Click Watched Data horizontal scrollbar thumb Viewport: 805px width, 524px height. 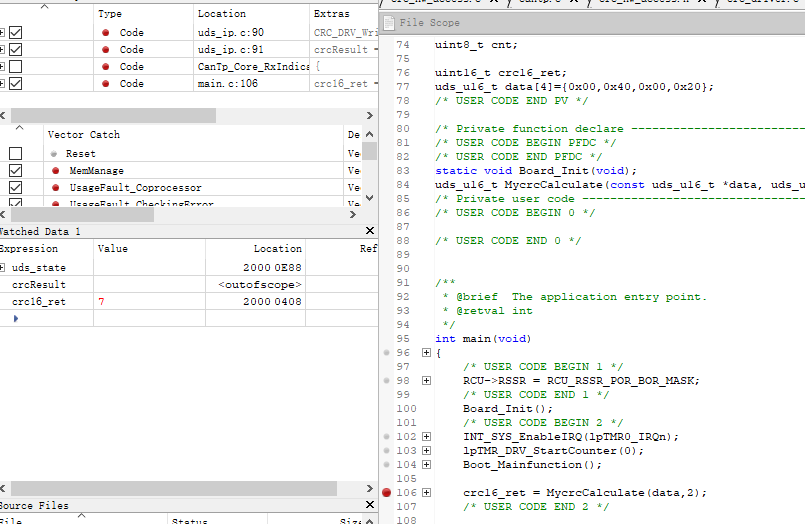coord(174,488)
